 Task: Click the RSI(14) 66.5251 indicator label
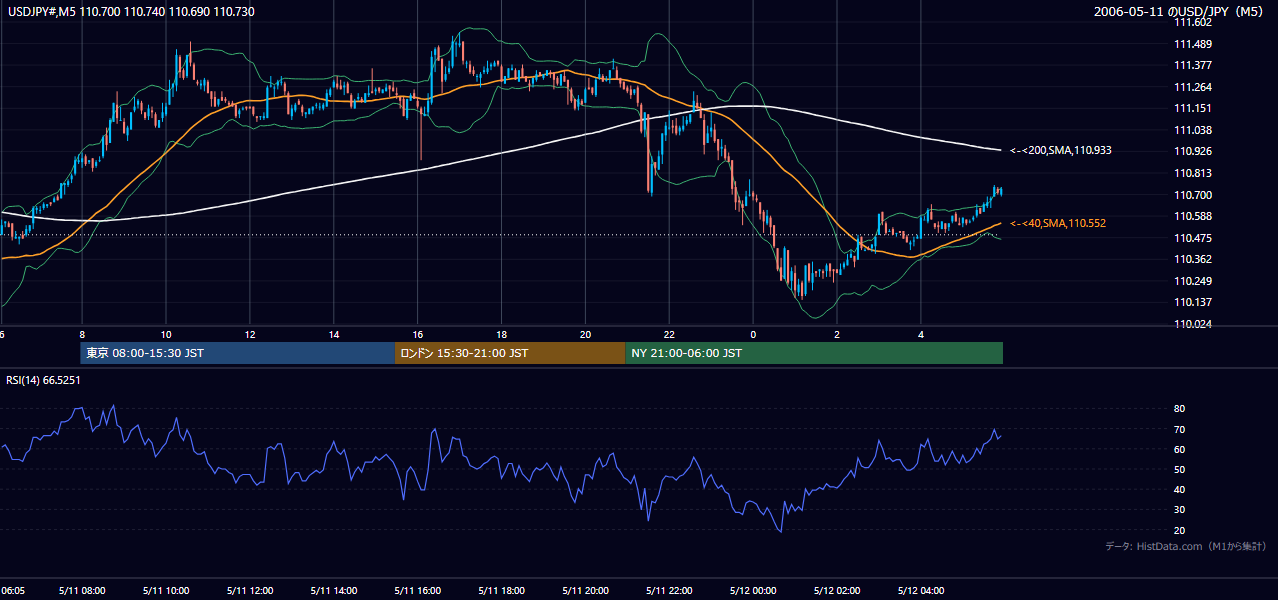pyautogui.click(x=43, y=380)
